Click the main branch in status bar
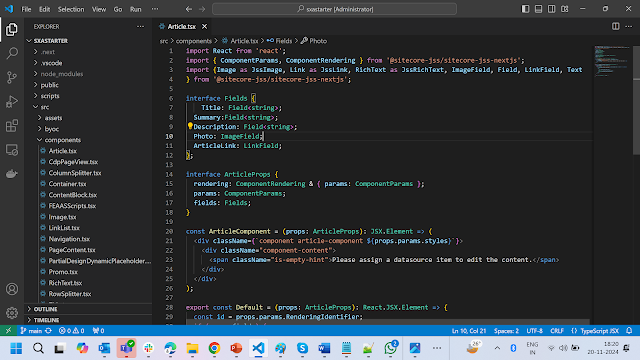Viewport: 640px width, 360px height. click(32, 331)
